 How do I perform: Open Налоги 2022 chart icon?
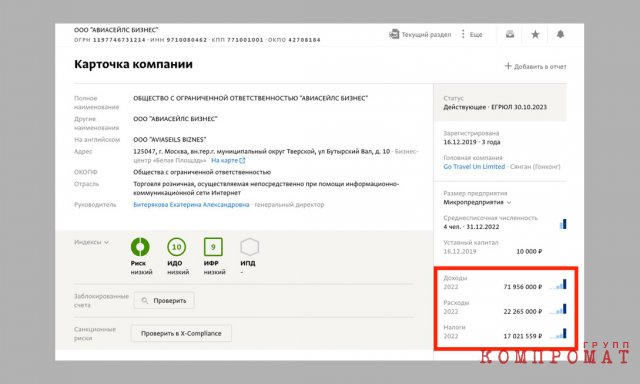pyautogui.click(x=558, y=333)
